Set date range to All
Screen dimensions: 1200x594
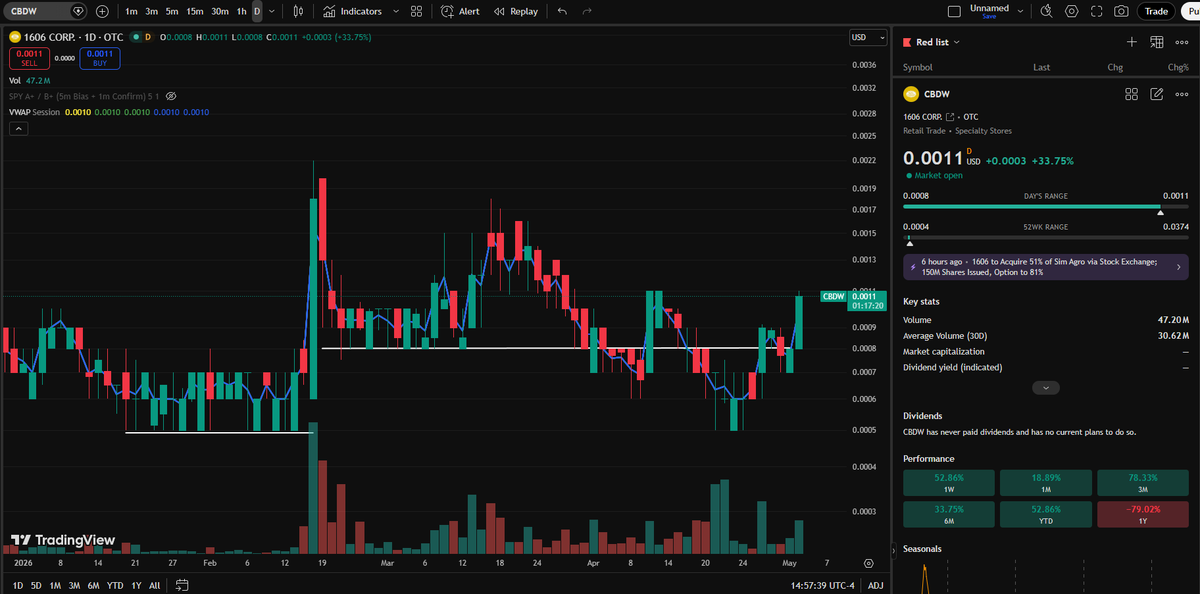pyautogui.click(x=154, y=585)
